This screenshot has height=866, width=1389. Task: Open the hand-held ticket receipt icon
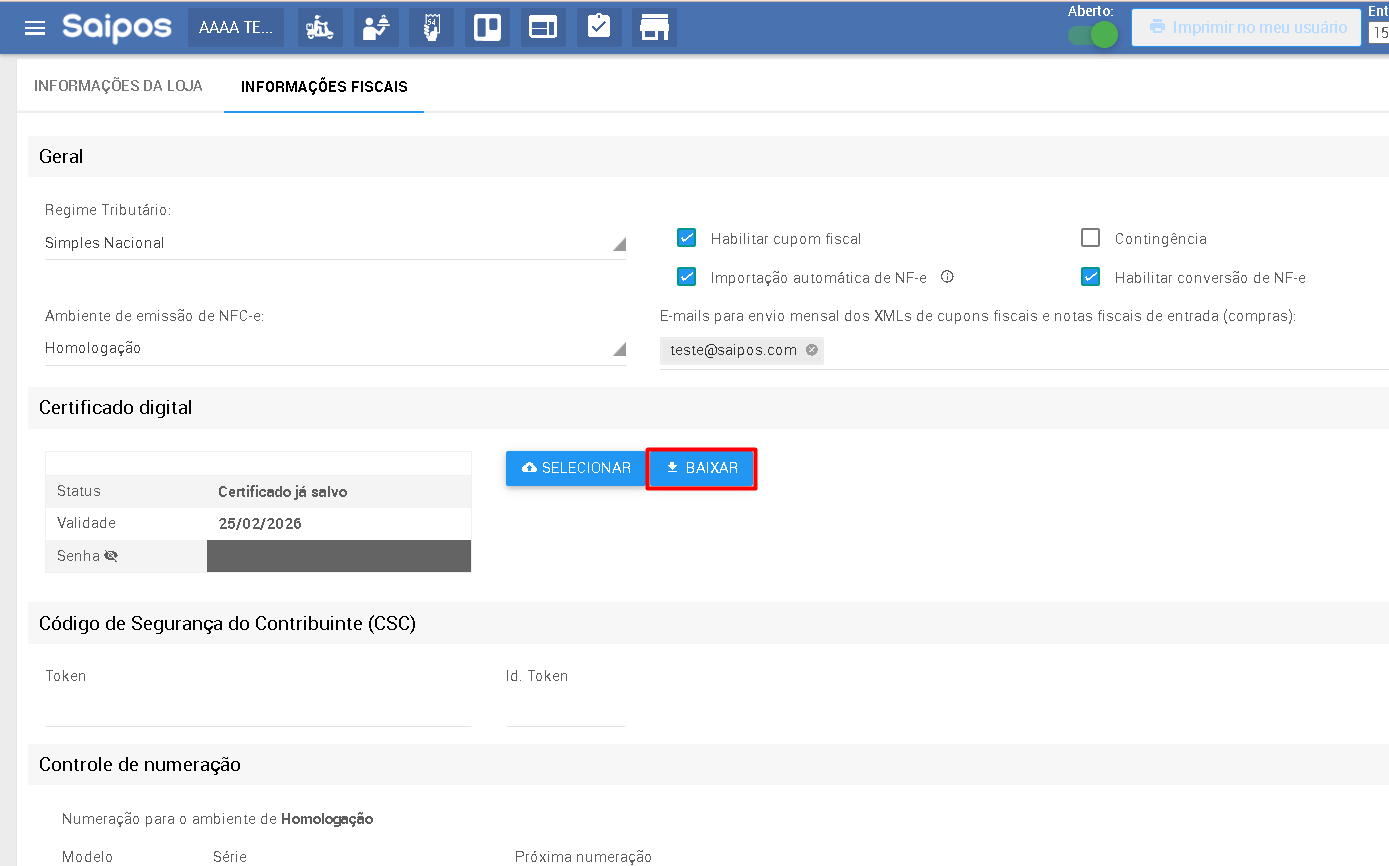point(431,27)
